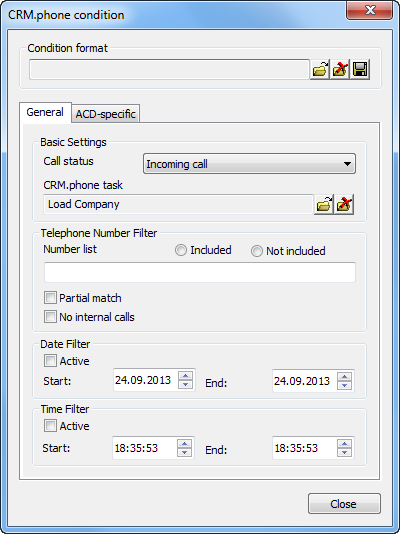Image resolution: width=400 pixels, height=534 pixels.
Task: Open a condition format file via folder icon
Action: coord(320,69)
